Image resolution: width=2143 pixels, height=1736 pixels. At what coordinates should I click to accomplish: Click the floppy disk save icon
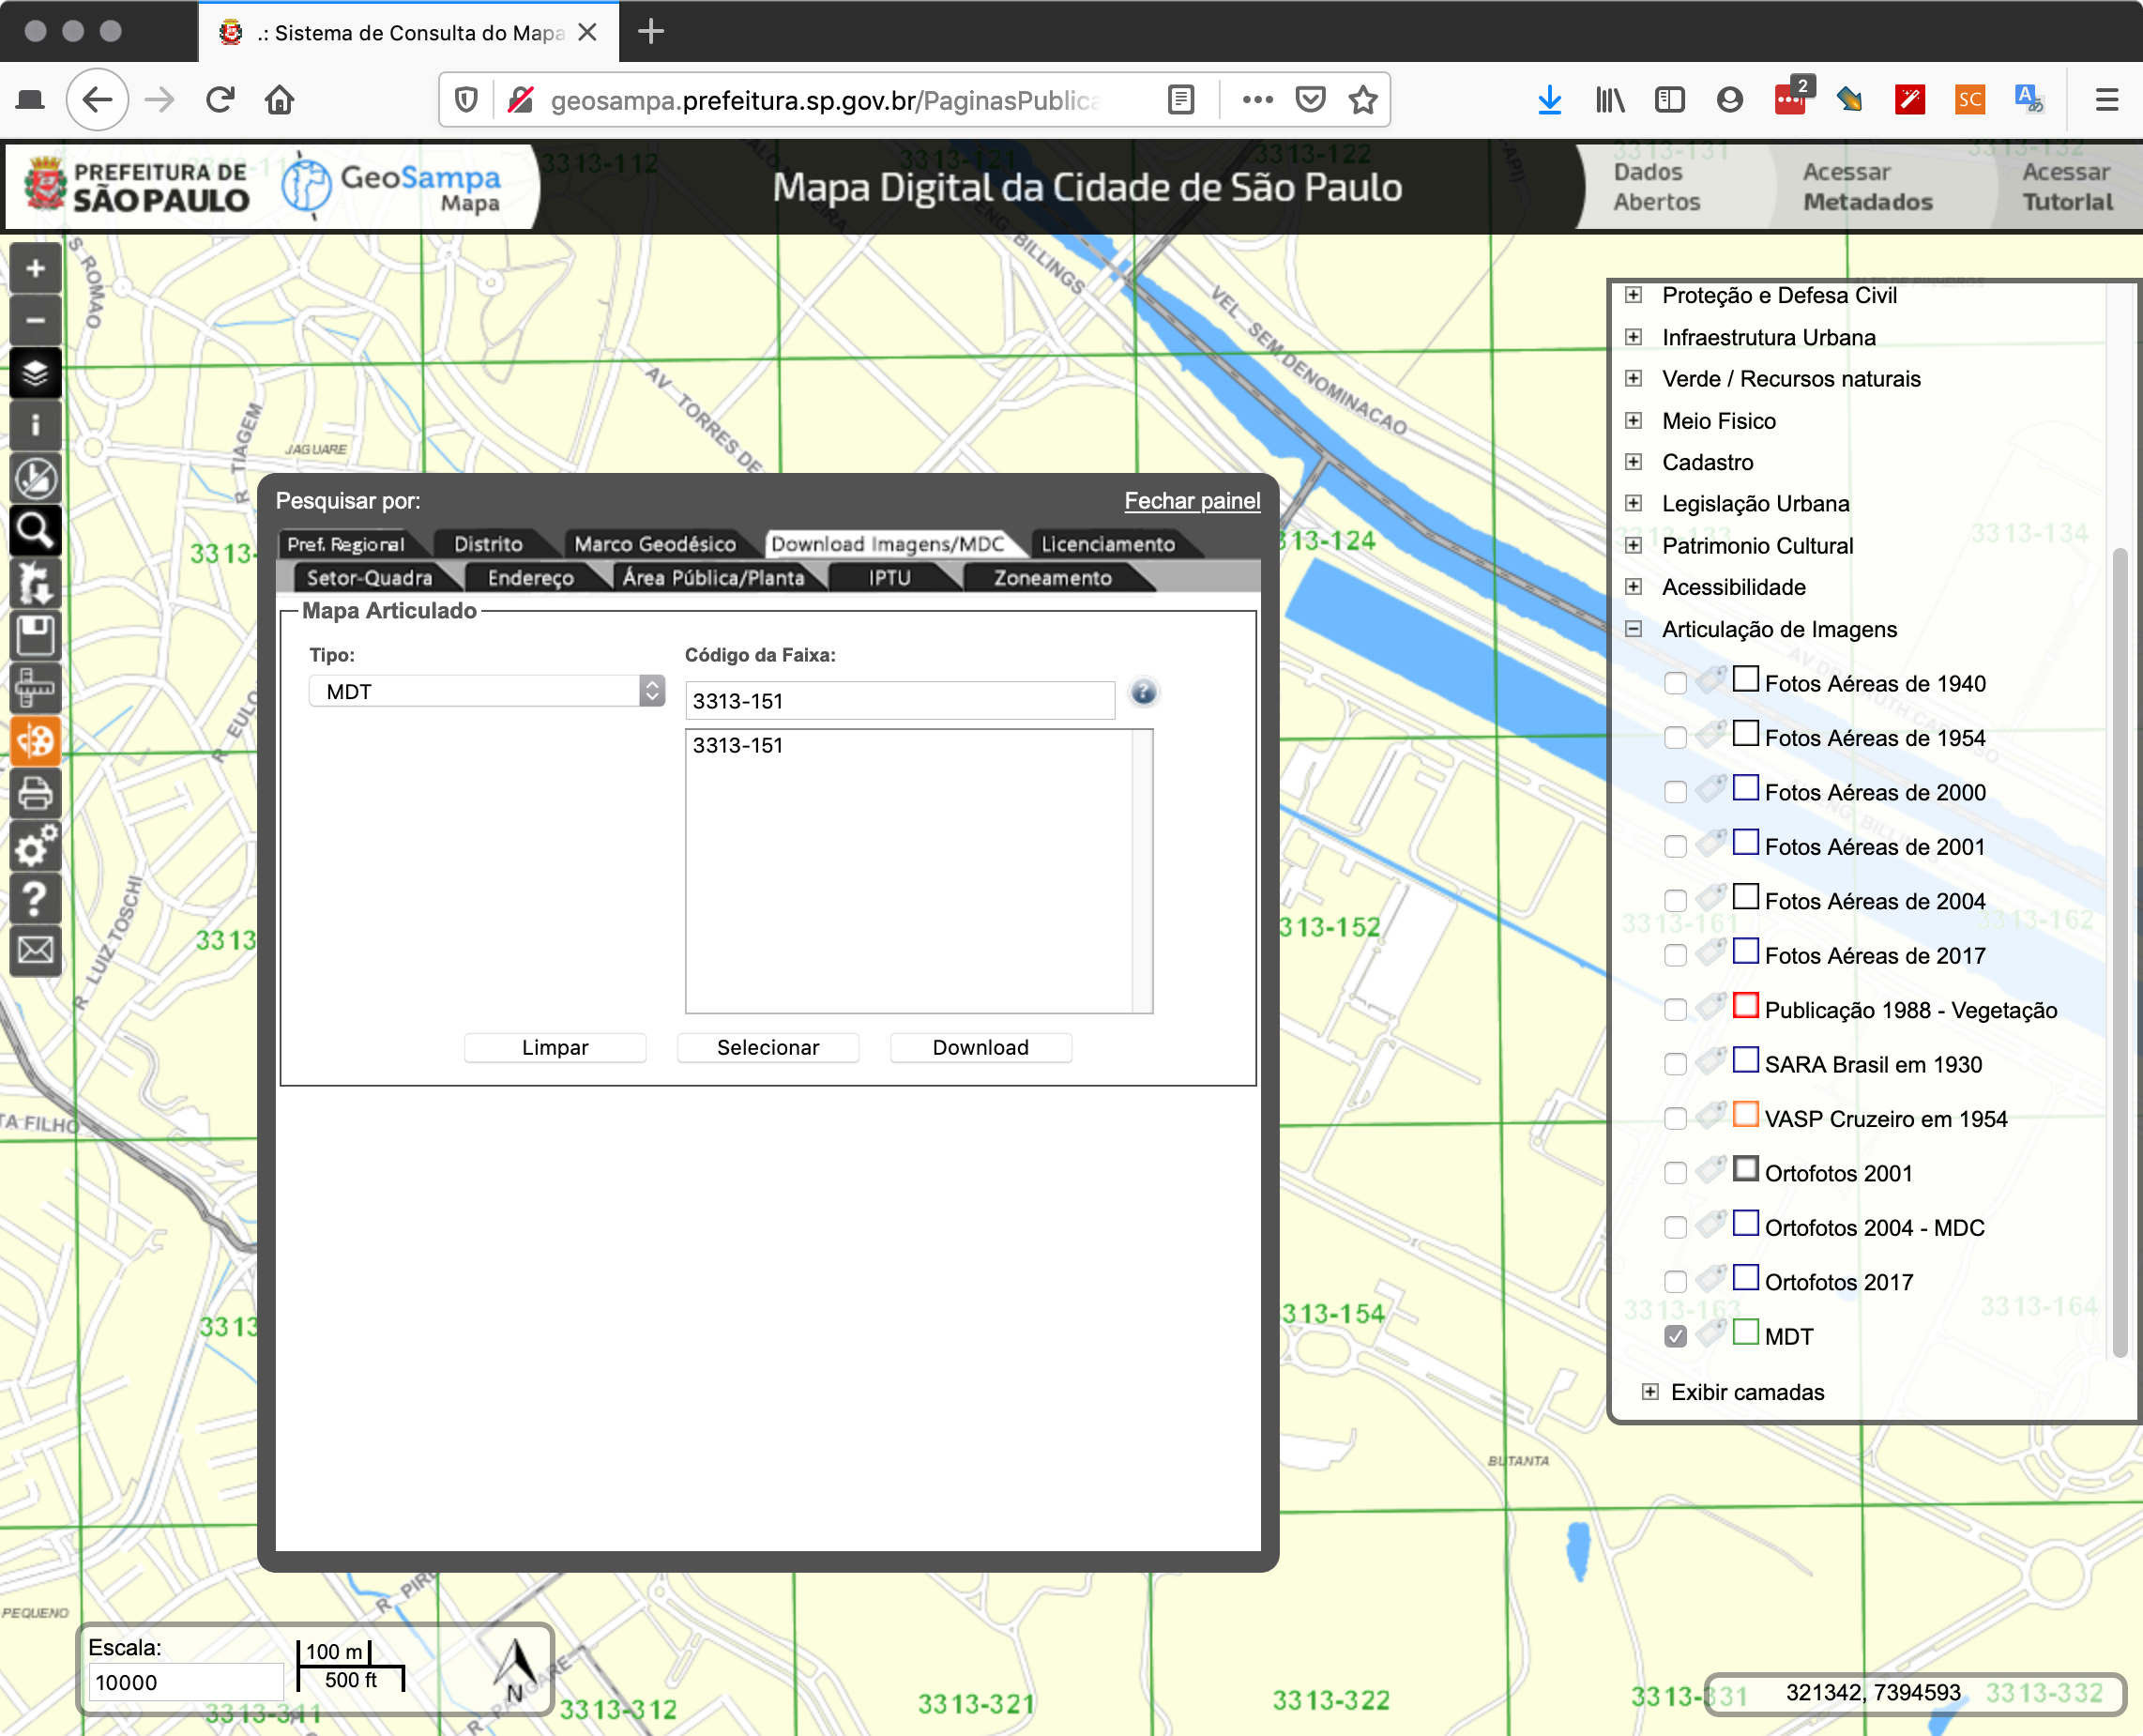(35, 635)
